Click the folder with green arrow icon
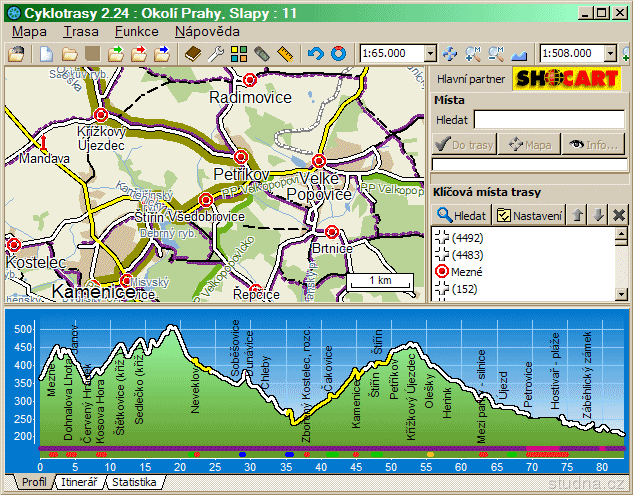The image size is (633, 495). point(115,53)
